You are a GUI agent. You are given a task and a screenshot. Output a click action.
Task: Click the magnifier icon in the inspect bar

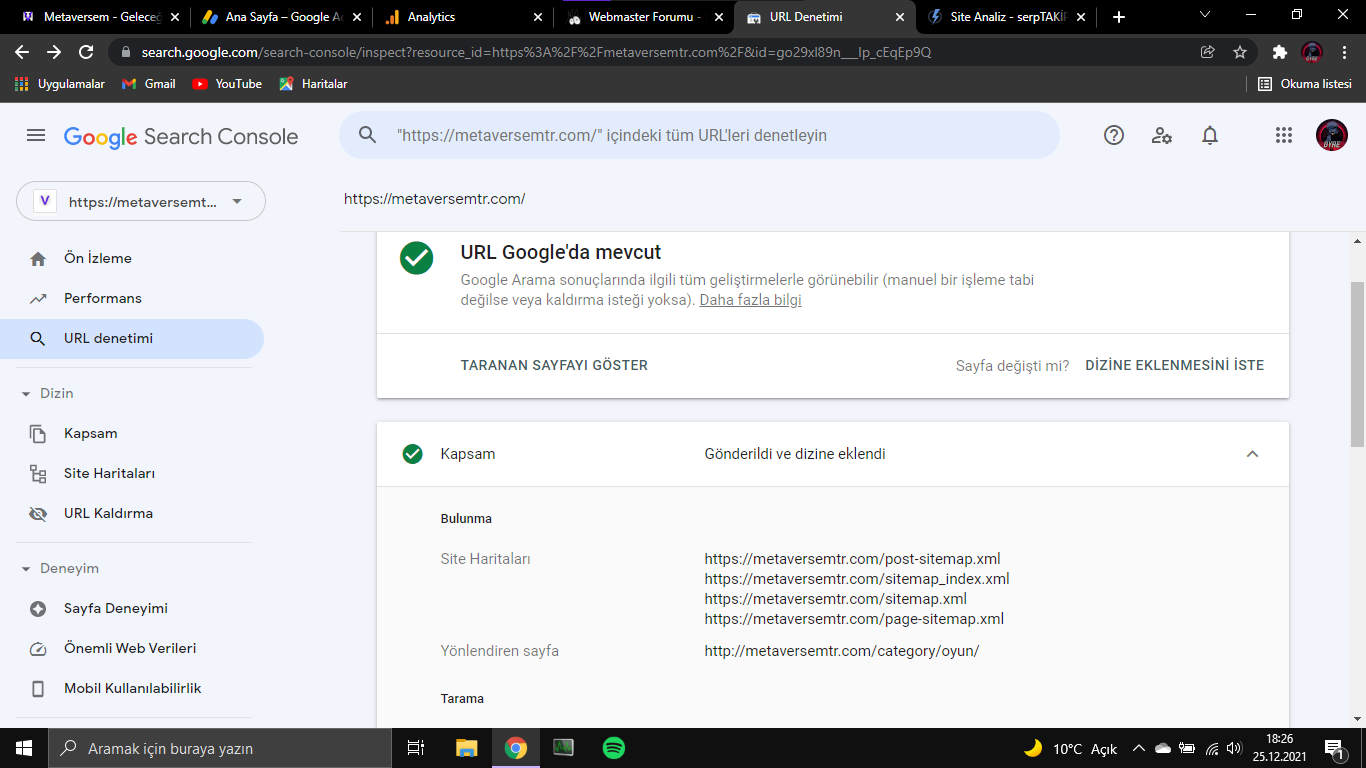(368, 135)
